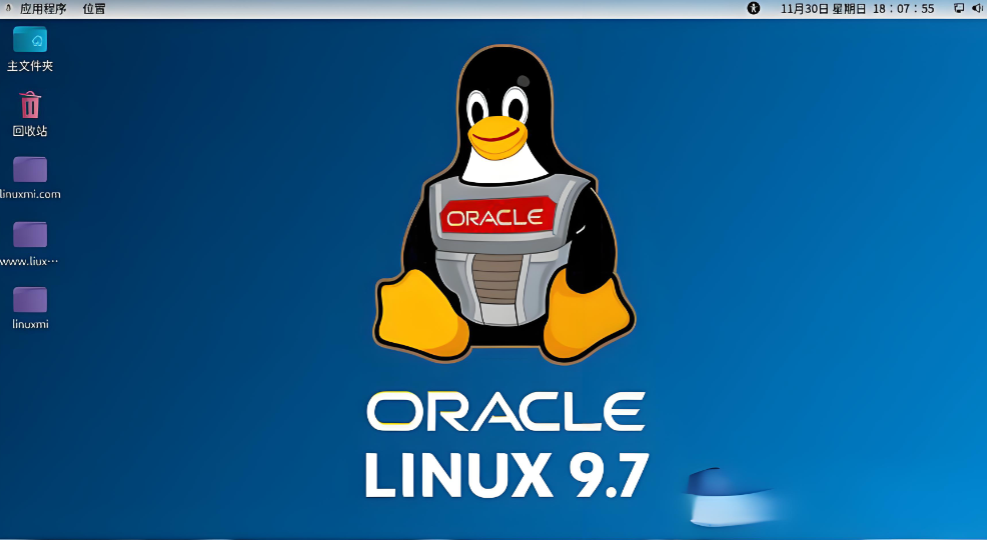Click the small logo beside 应用程序

8,8
